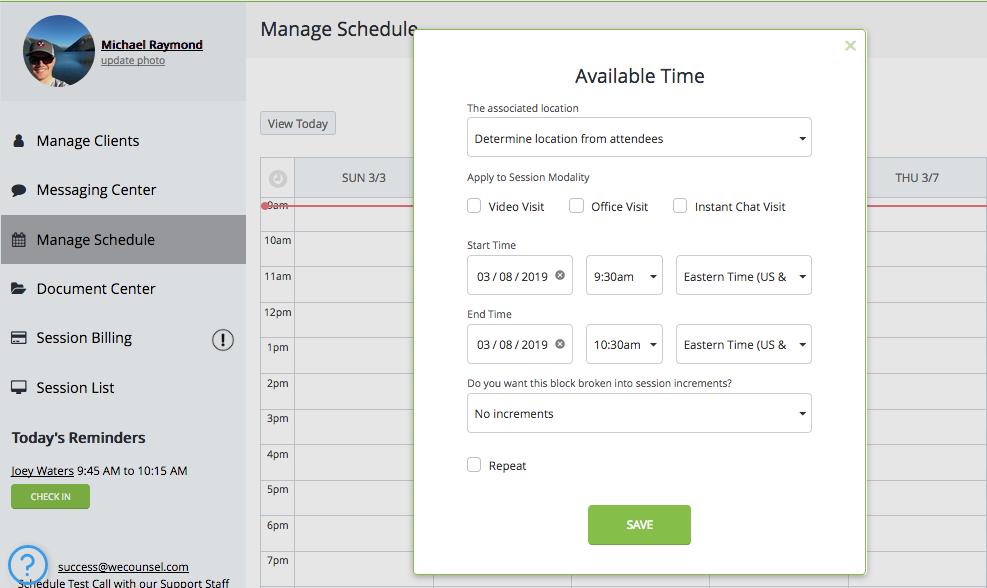This screenshot has height=588, width=987.
Task: Check the Office Visit option
Action: tap(577, 206)
